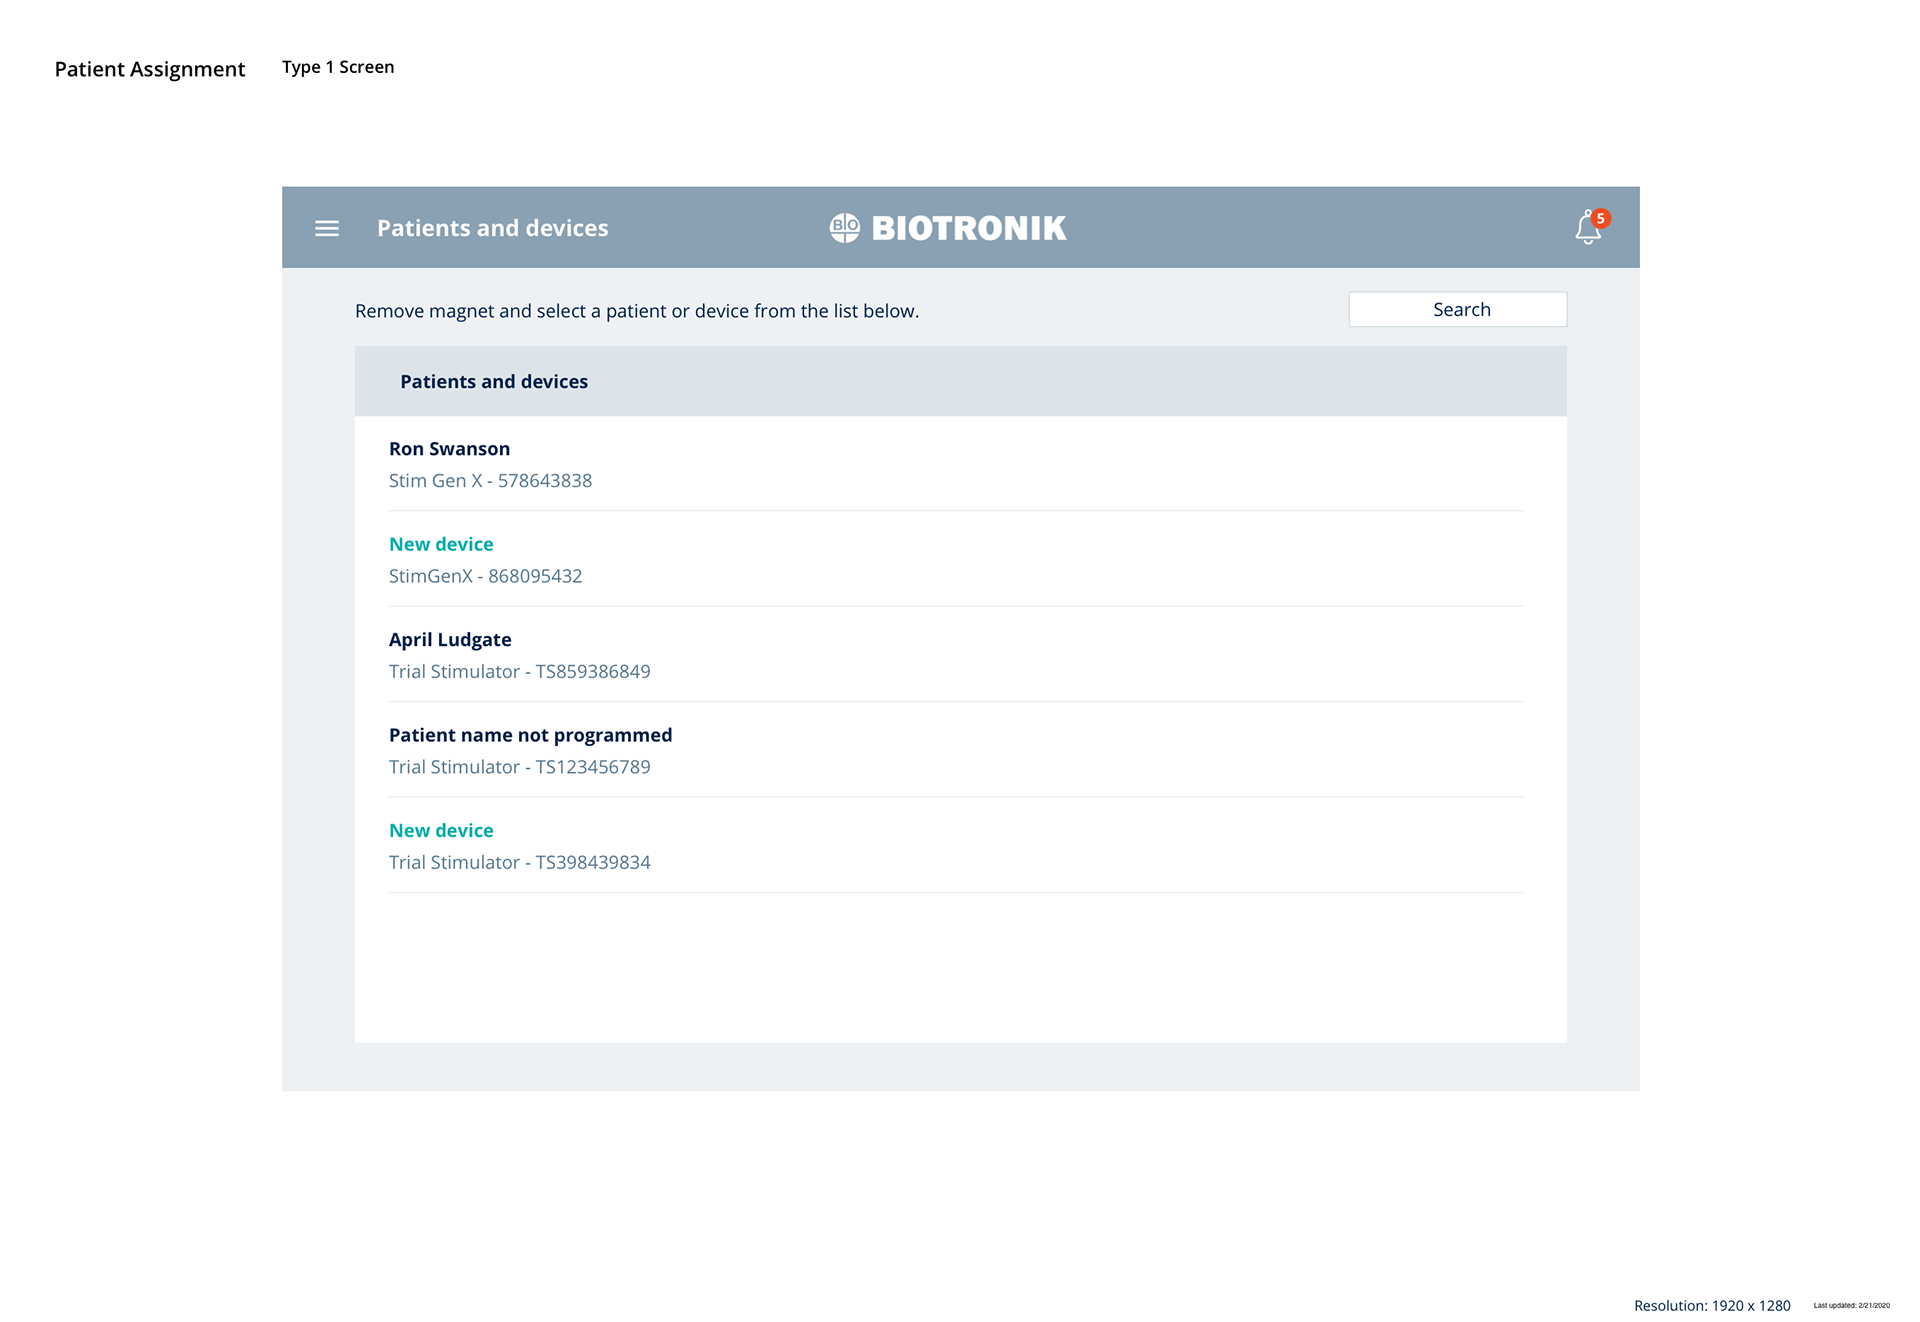The image size is (1920, 1322).
Task: Select Patient name not programmed entry
Action: (x=530, y=735)
